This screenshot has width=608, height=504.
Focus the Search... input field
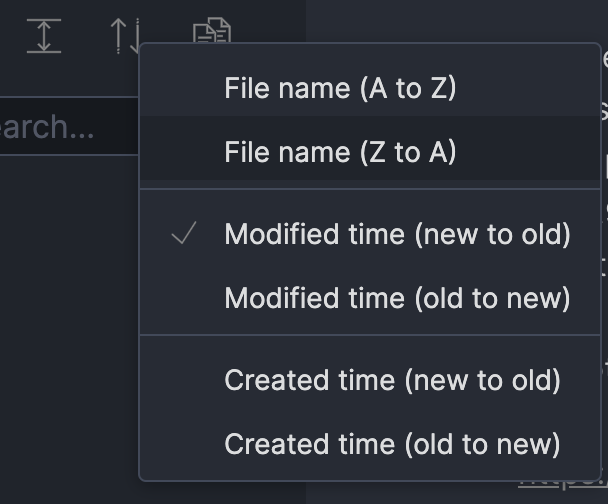coord(69,126)
